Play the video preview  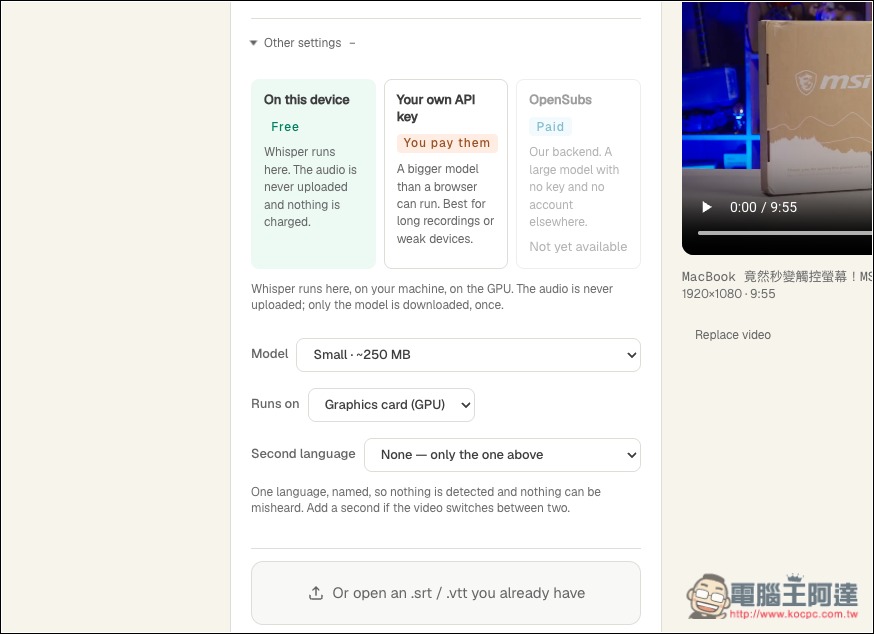[707, 207]
